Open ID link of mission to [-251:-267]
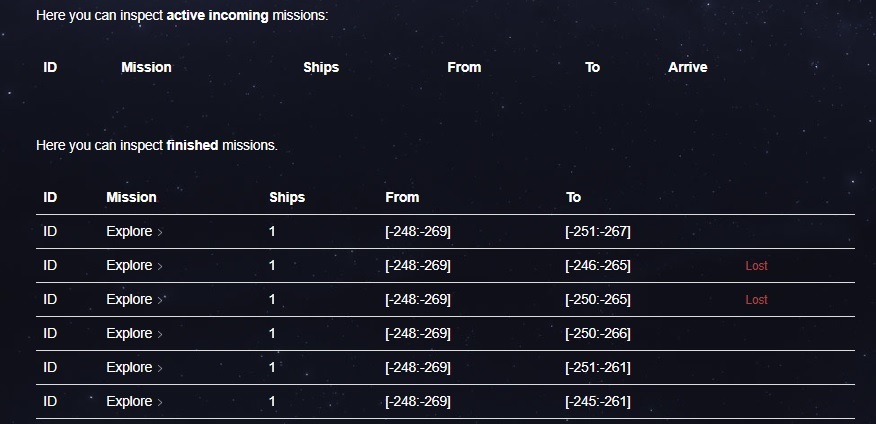 [50, 231]
